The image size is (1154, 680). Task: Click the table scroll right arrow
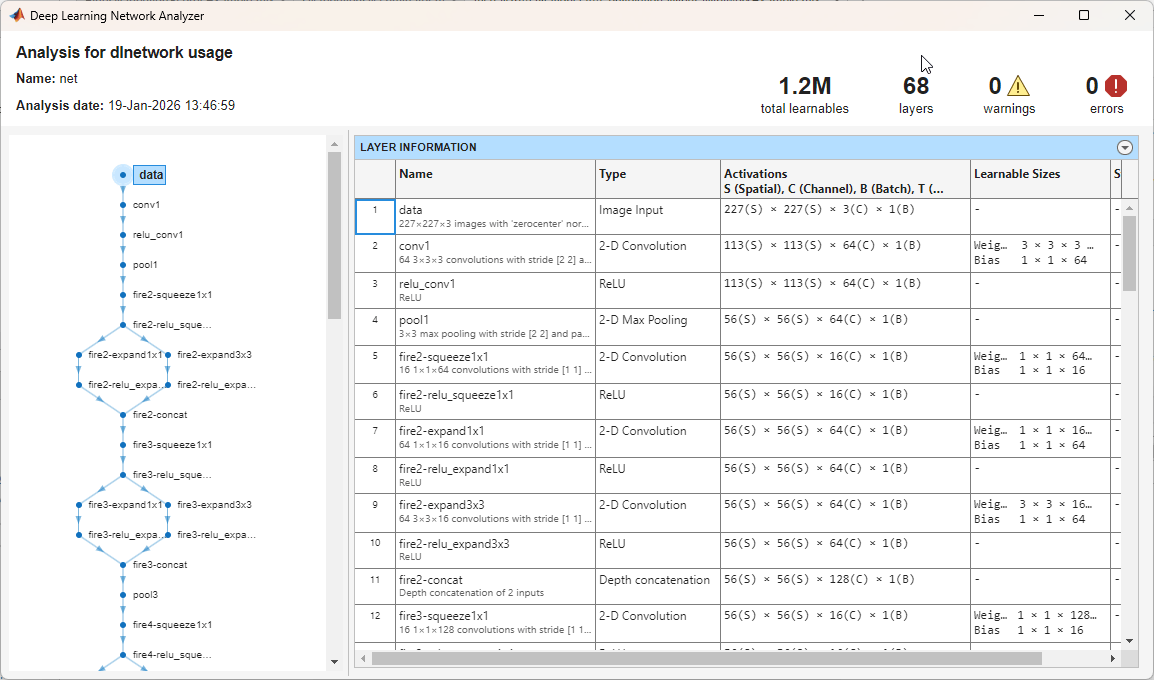pos(1113,658)
